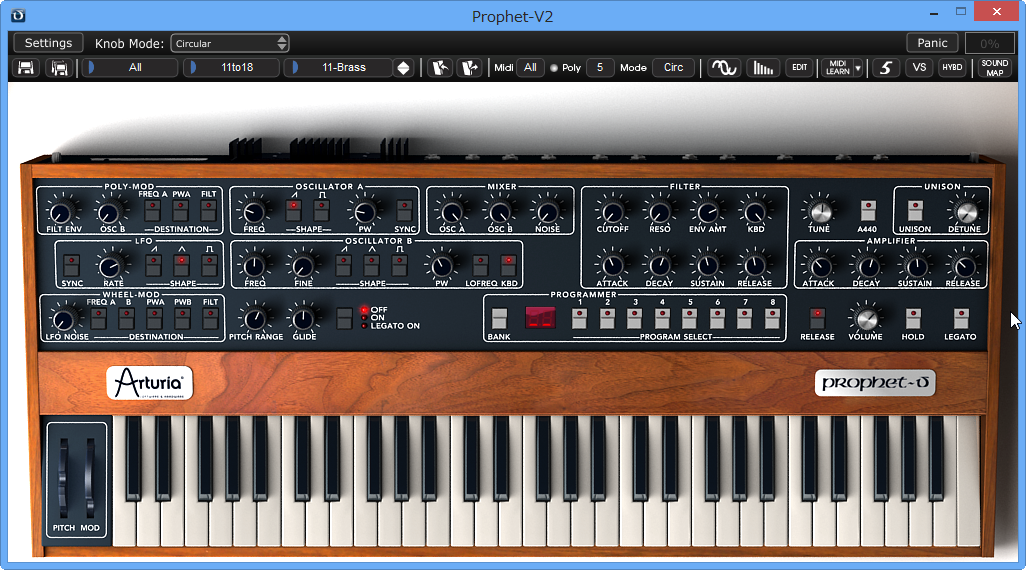The image size is (1026, 570).
Task: Click the filter RESO knob
Action: pos(660,212)
